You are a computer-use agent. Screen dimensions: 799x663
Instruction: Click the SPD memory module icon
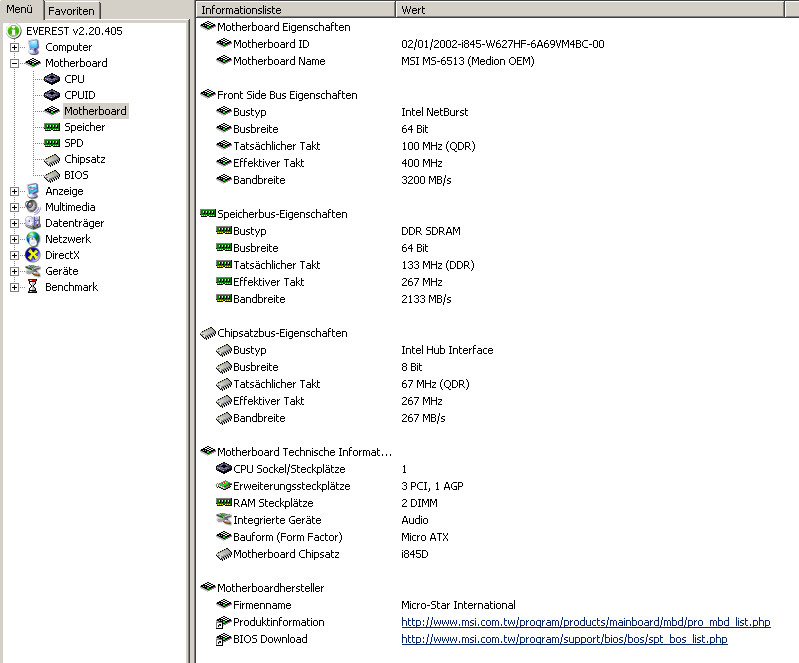pyautogui.click(x=52, y=143)
